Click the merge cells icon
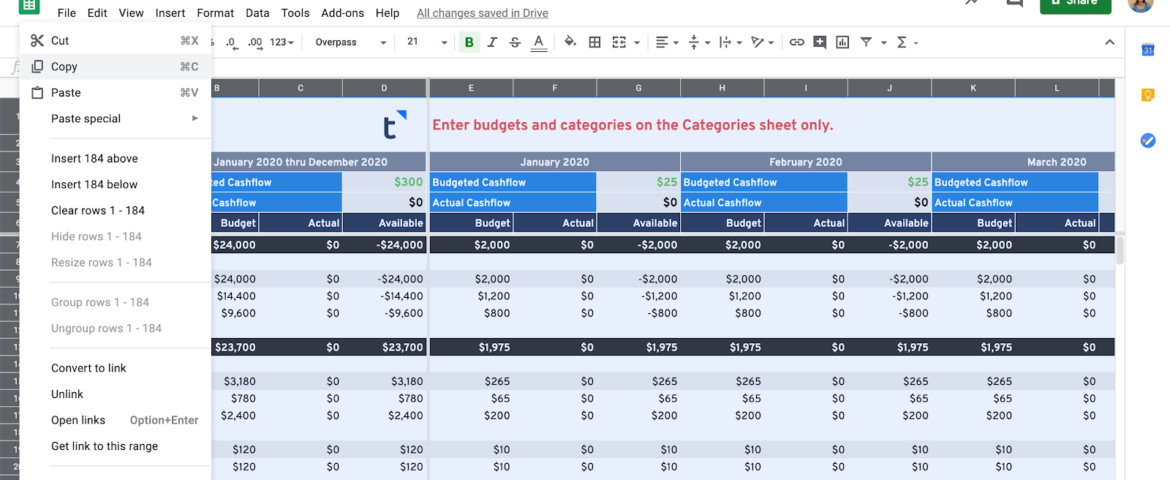The width and height of the screenshot is (1170, 480). (x=619, y=43)
